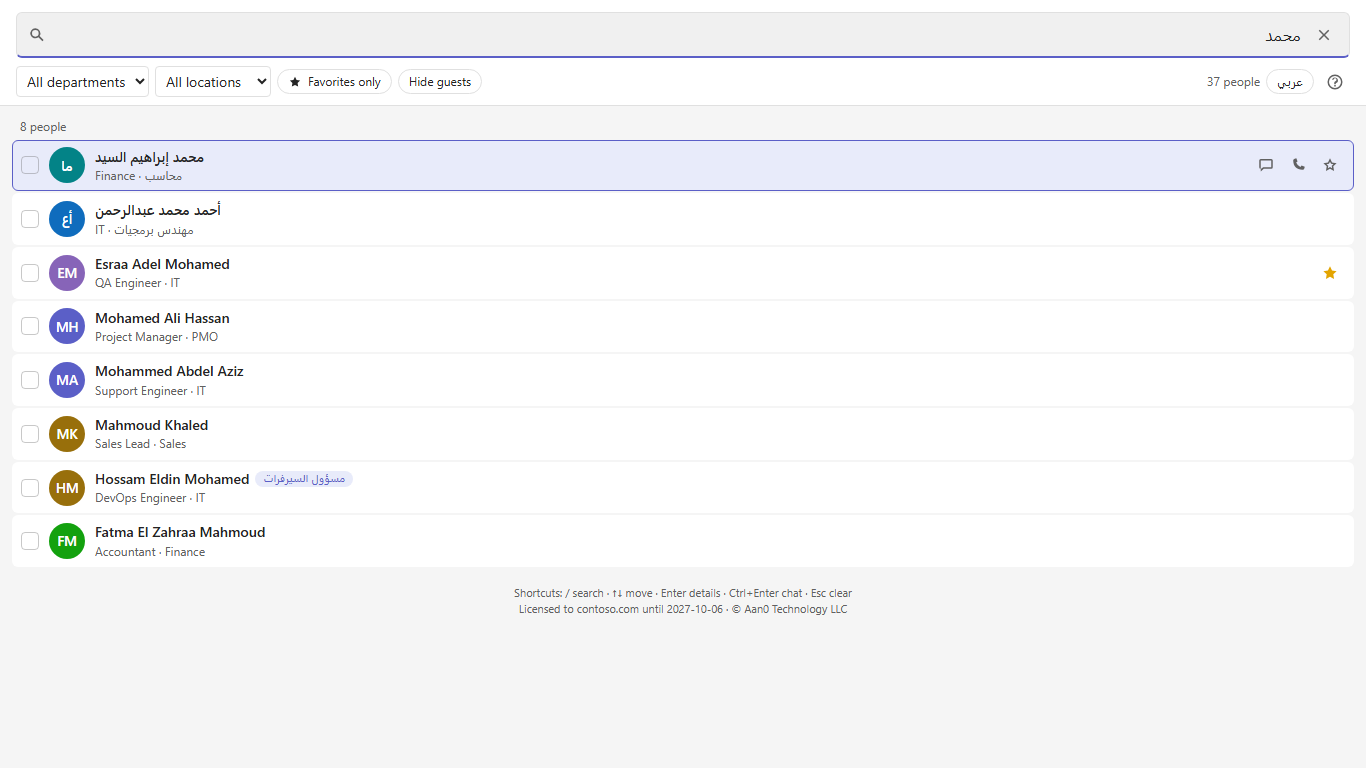Click the MK avatar
Screen dimensions: 1366x768
coord(67,434)
